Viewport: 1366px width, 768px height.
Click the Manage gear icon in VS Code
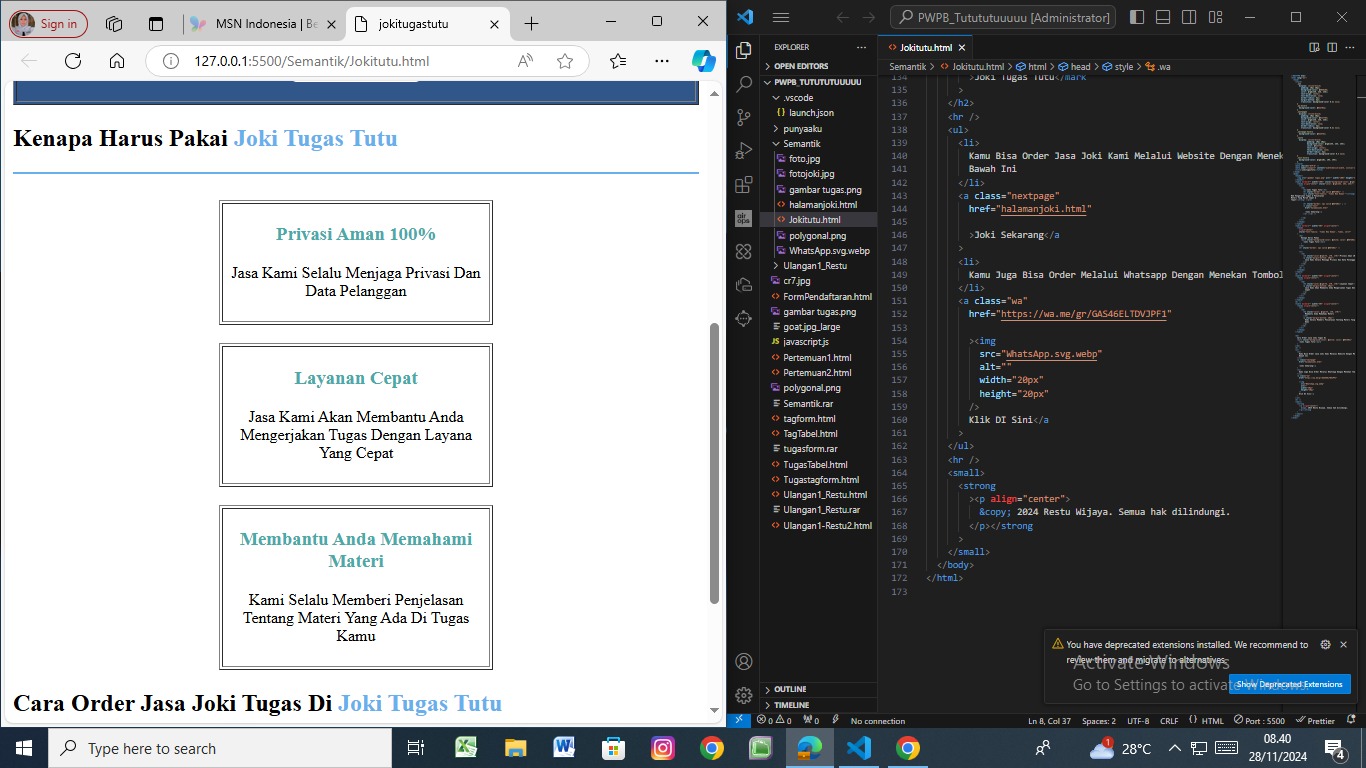click(743, 695)
